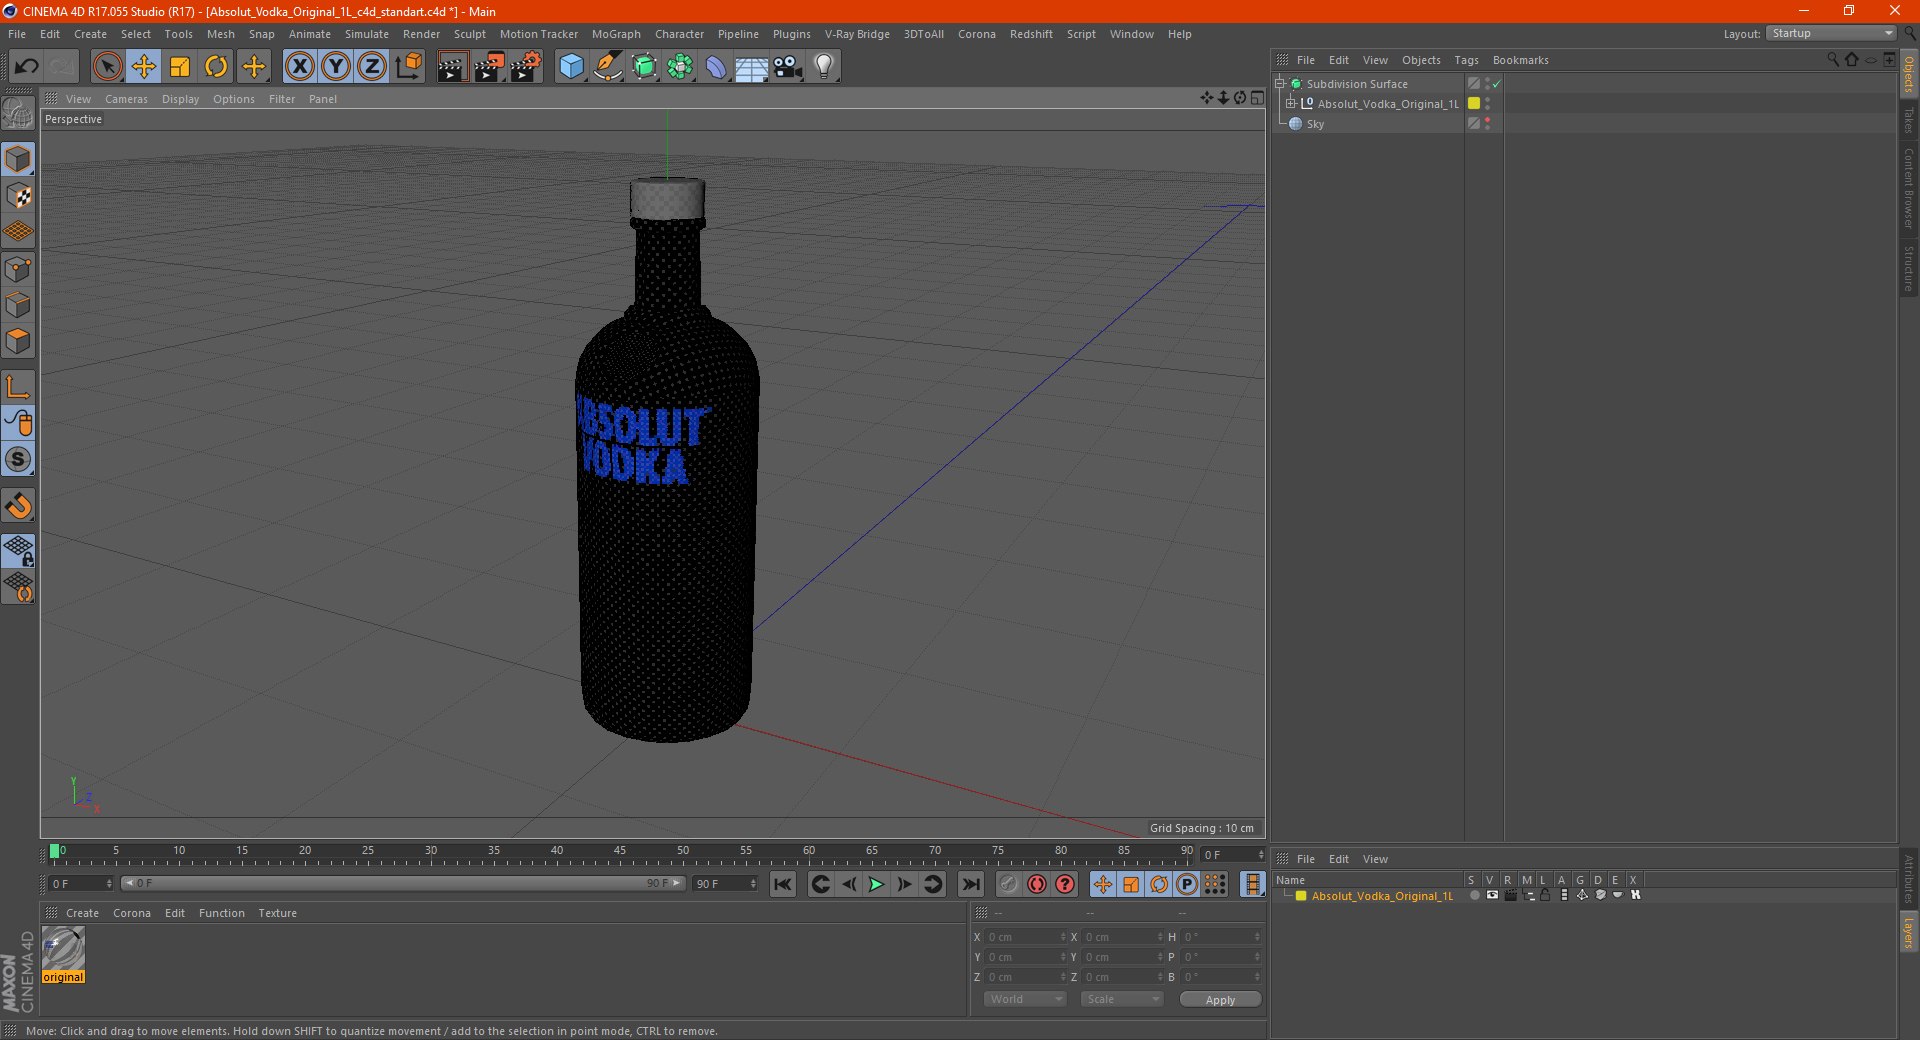Viewport: 1920px width, 1040px height.
Task: Open material manager Texture menu
Action: [277, 913]
